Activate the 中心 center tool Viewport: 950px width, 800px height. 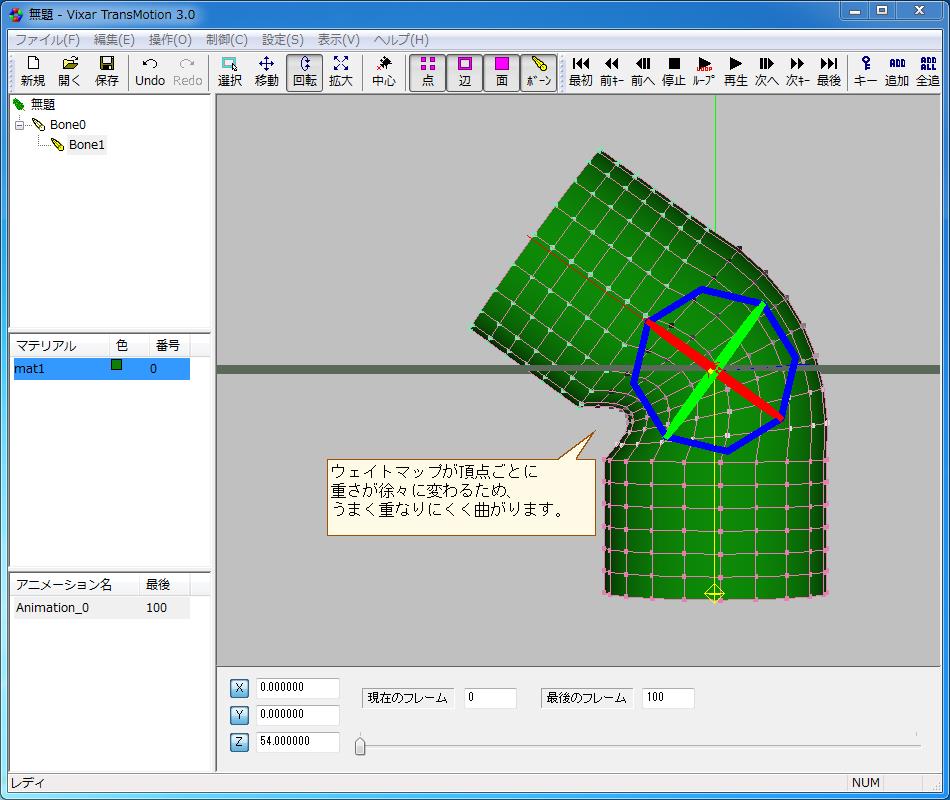click(x=385, y=71)
